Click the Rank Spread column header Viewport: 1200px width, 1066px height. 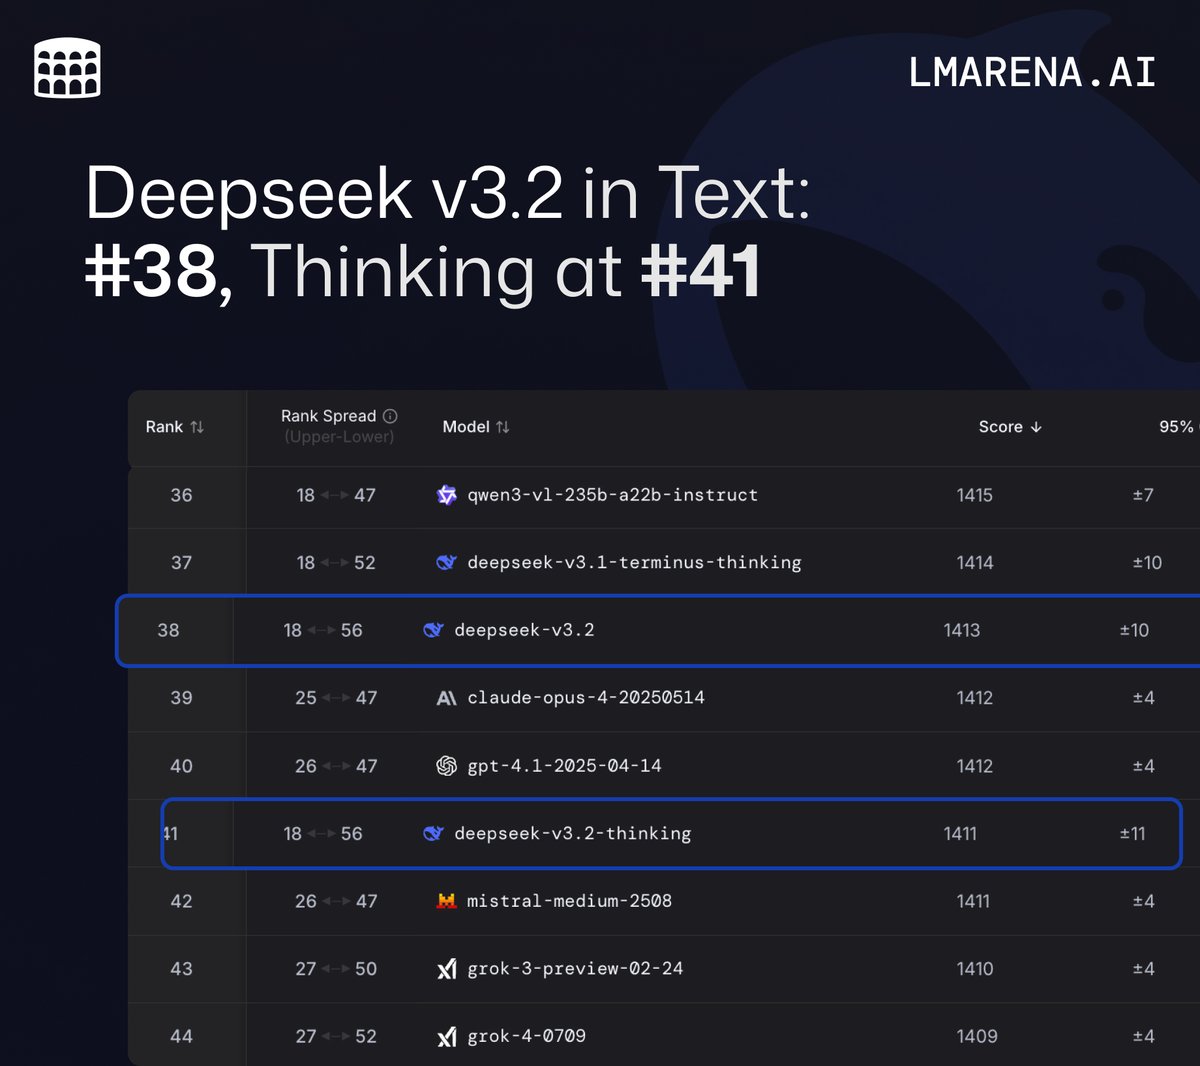[339, 426]
